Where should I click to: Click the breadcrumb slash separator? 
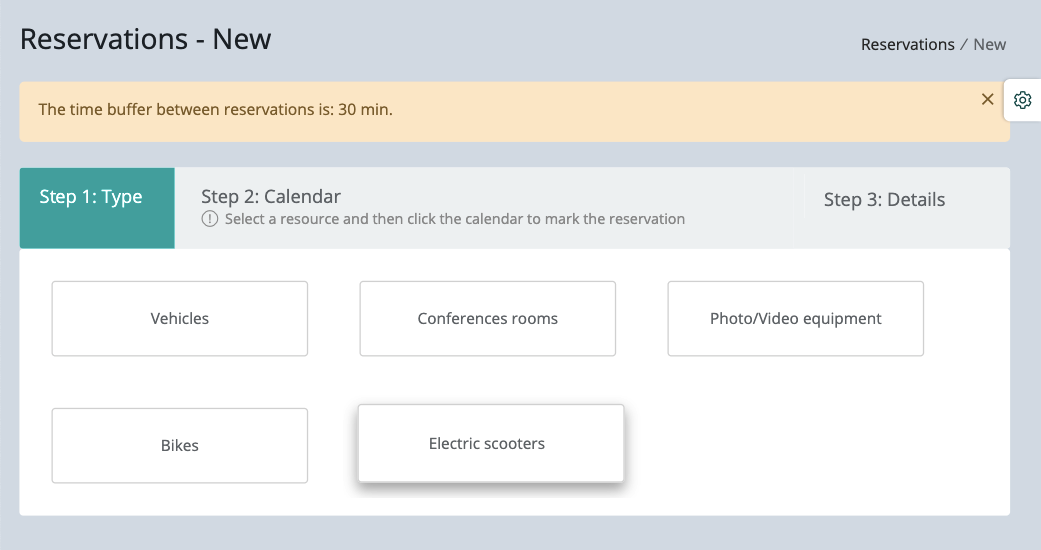964,45
